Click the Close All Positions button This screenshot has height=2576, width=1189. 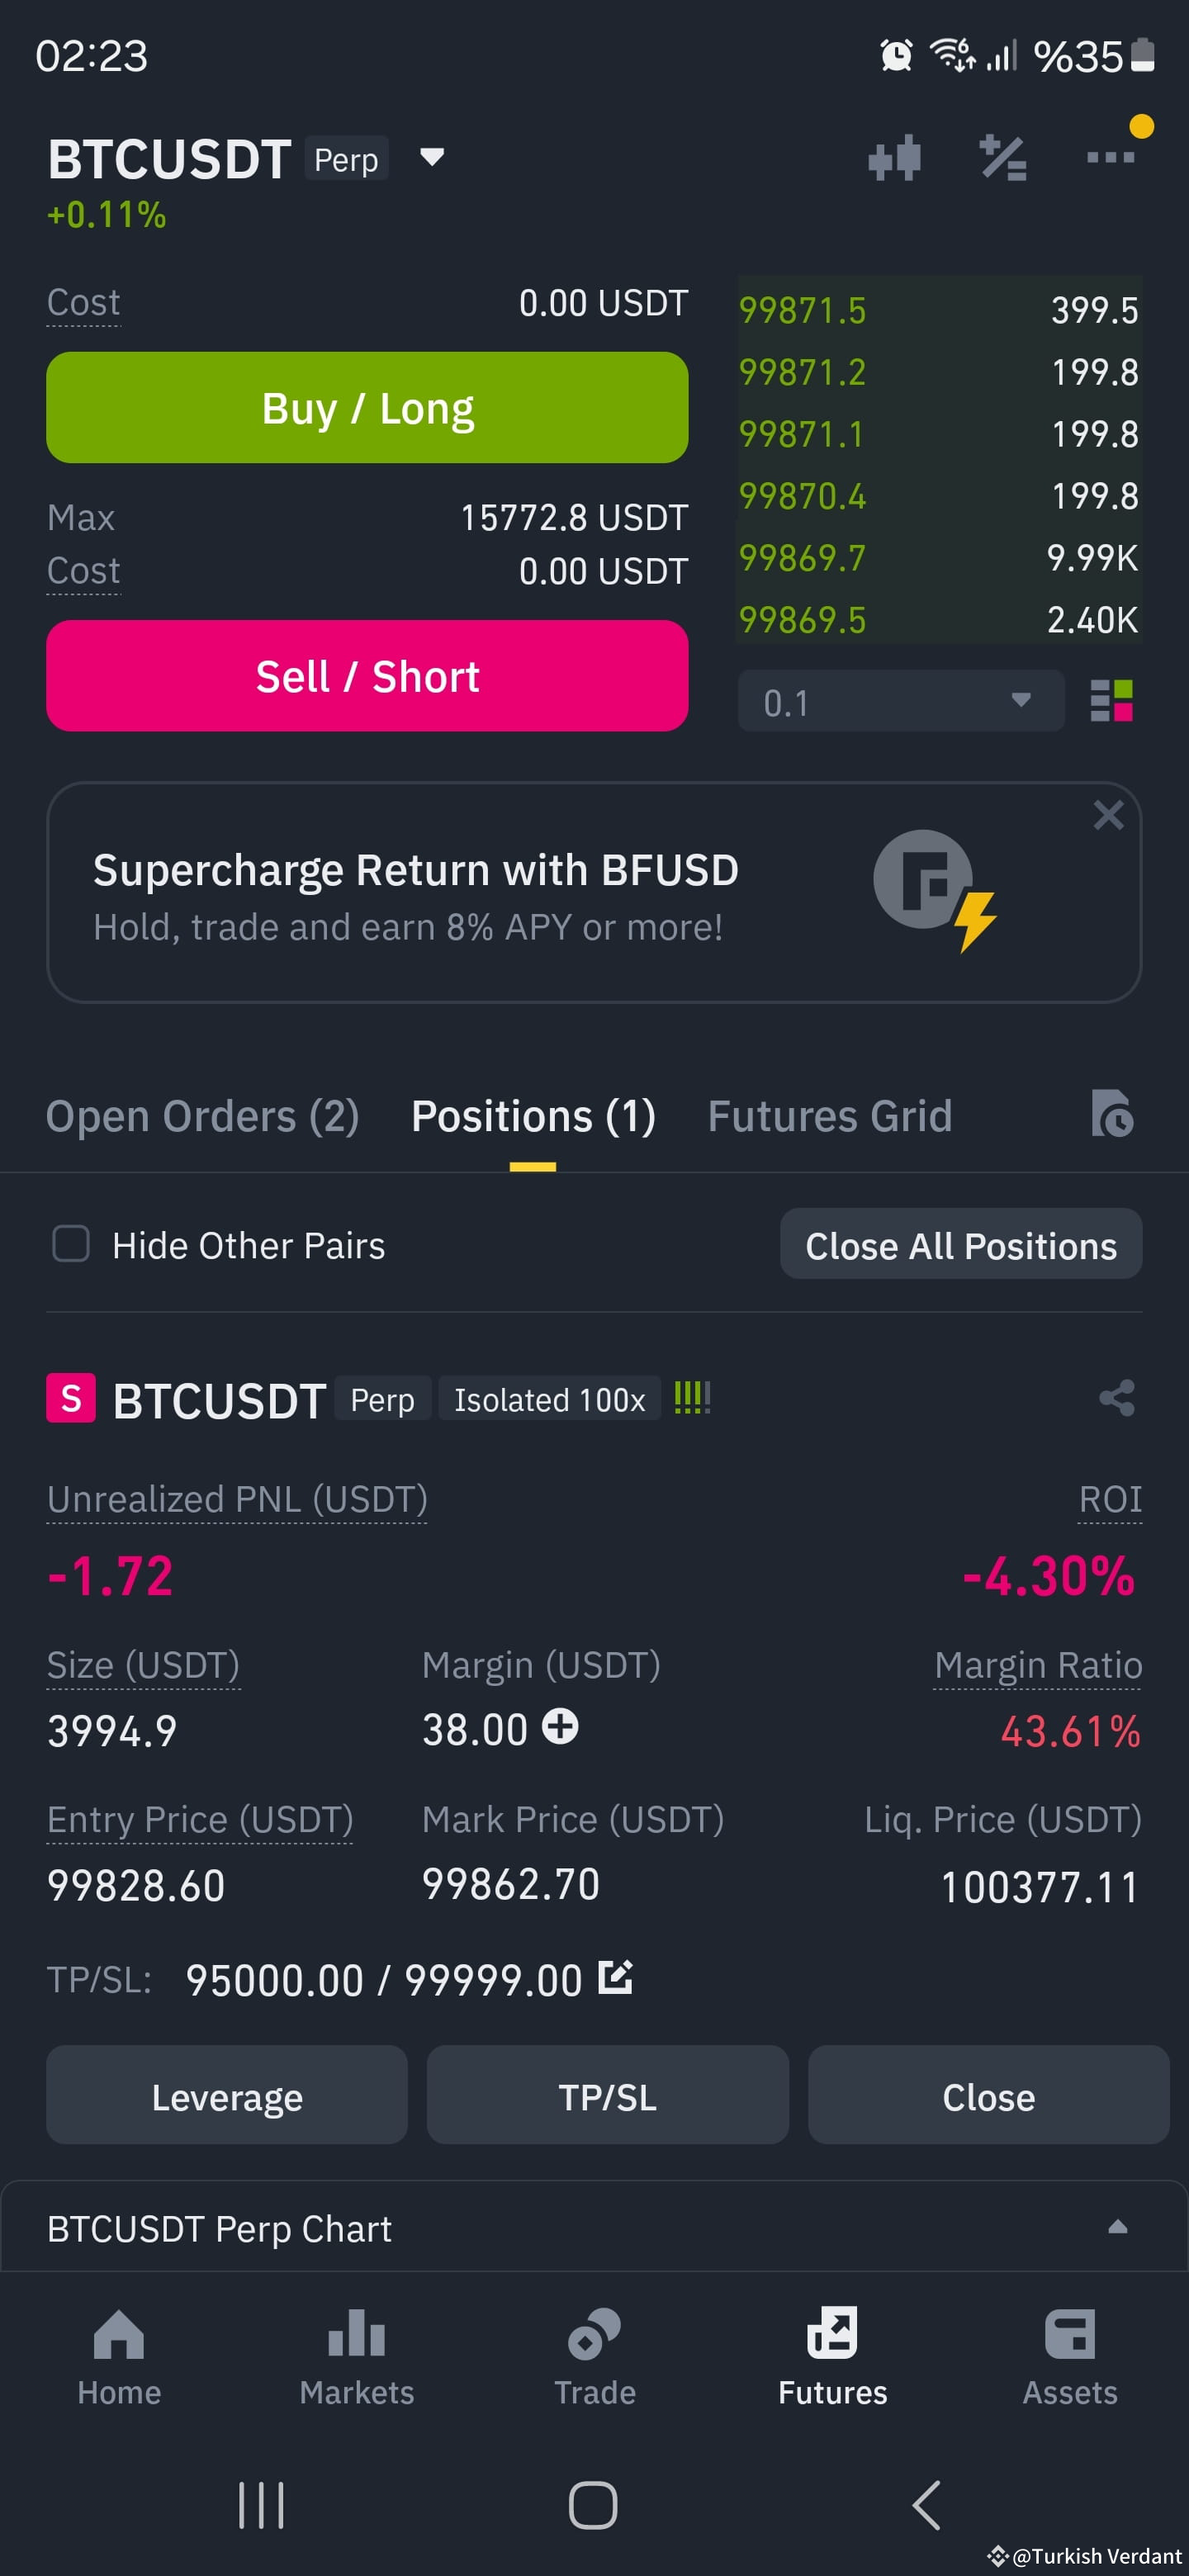pyautogui.click(x=960, y=1244)
